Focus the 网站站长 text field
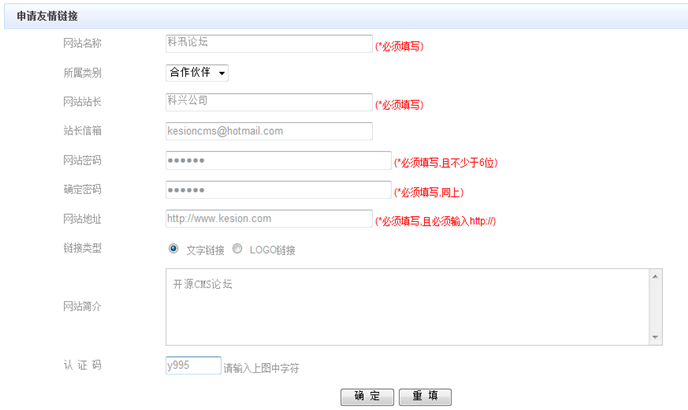The width and height of the screenshot is (688, 410). point(268,101)
